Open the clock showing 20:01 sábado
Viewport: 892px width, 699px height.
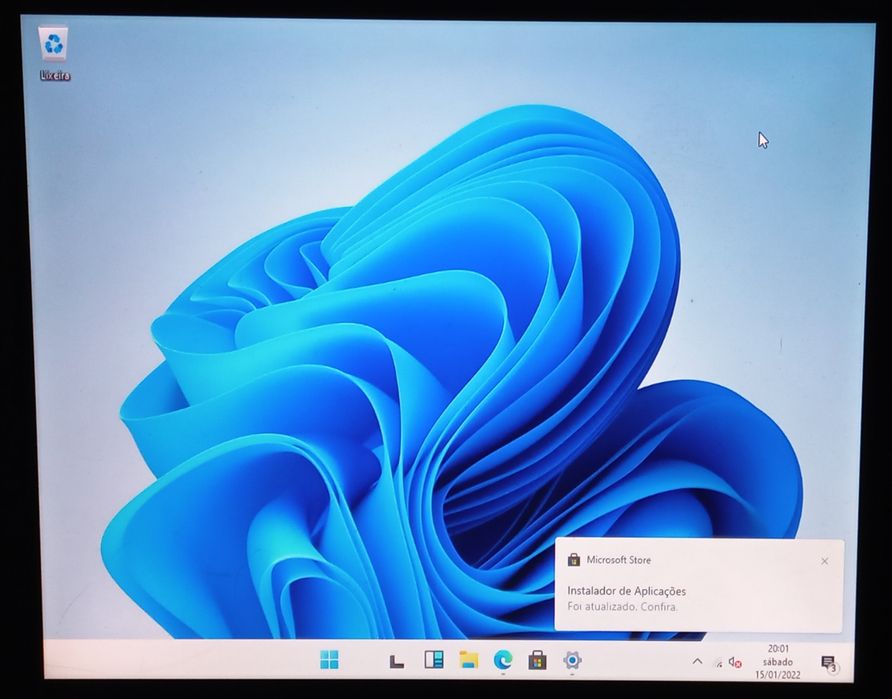click(778, 661)
